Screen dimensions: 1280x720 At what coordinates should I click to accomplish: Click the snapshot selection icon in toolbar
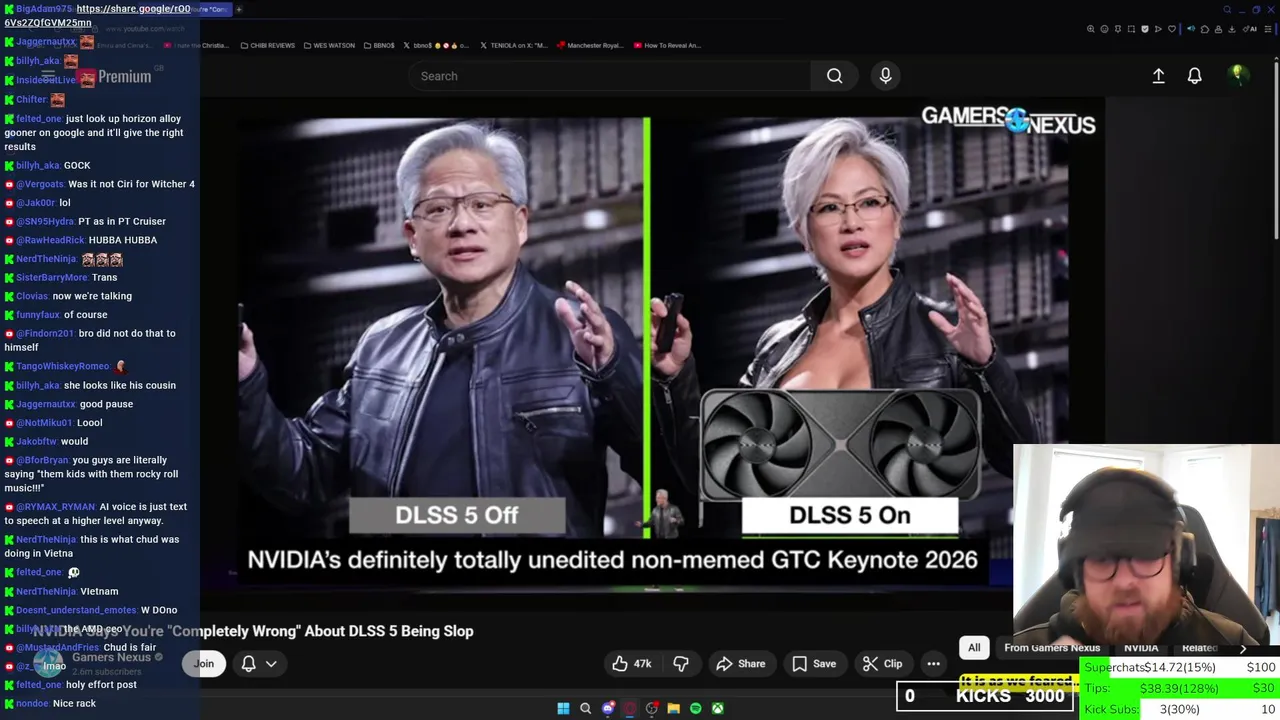pyautogui.click(x=1131, y=29)
